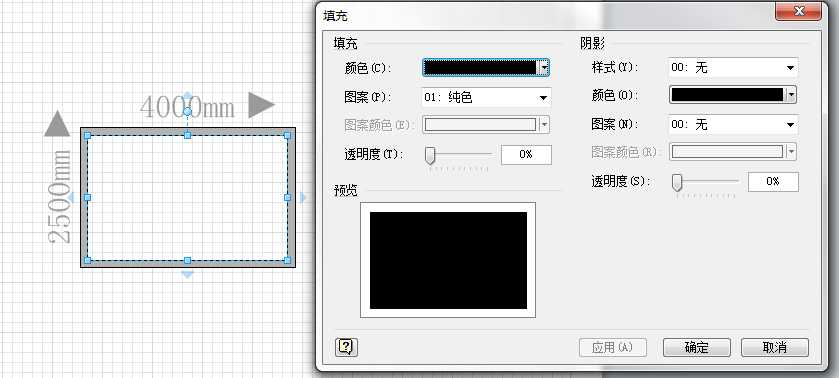Viewport: 839px width, 378px height.
Task: Click the black preview thumbnail under 预览
Action: (448, 260)
